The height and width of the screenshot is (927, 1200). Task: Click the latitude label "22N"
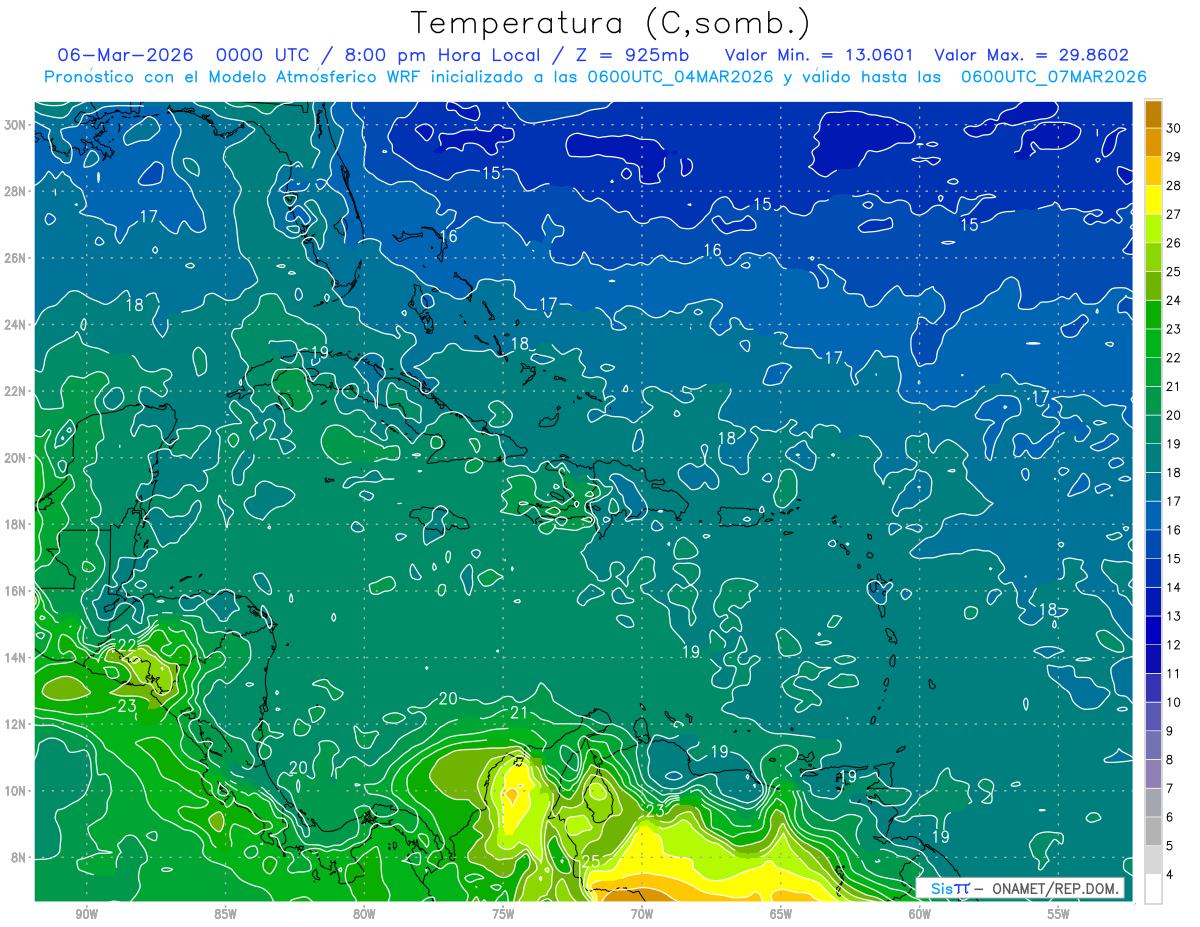15,391
